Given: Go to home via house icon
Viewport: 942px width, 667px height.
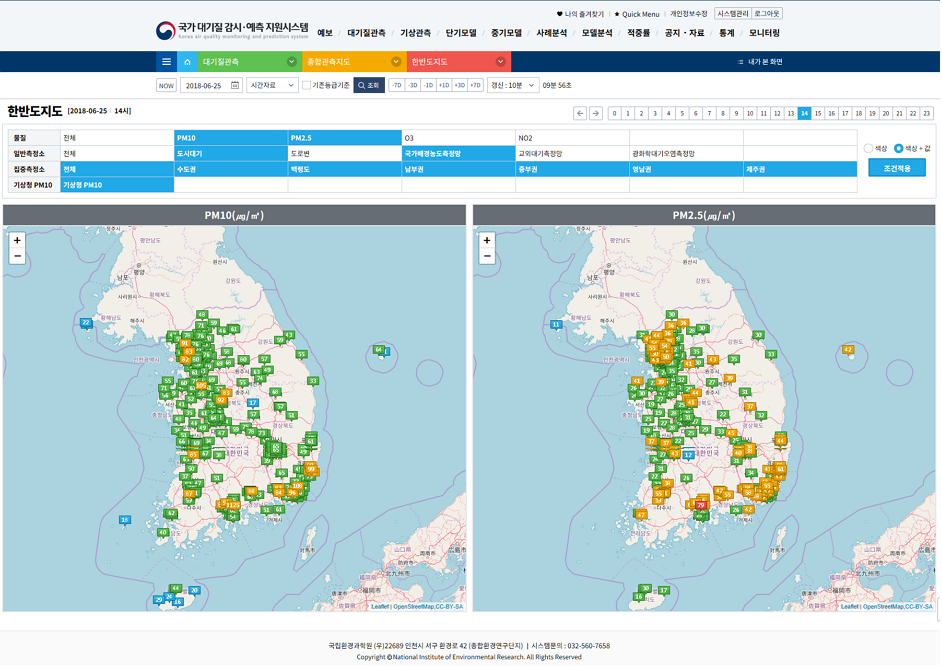Looking at the screenshot, I should [x=187, y=62].
